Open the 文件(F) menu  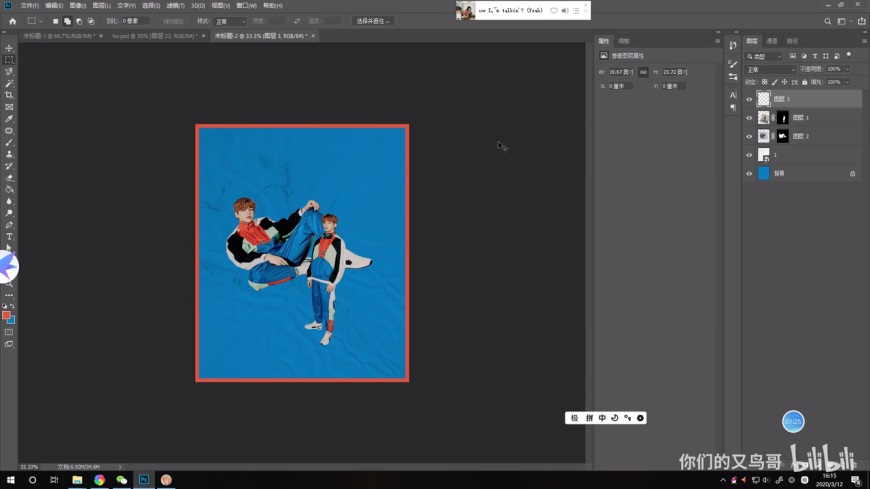pyautogui.click(x=29, y=6)
